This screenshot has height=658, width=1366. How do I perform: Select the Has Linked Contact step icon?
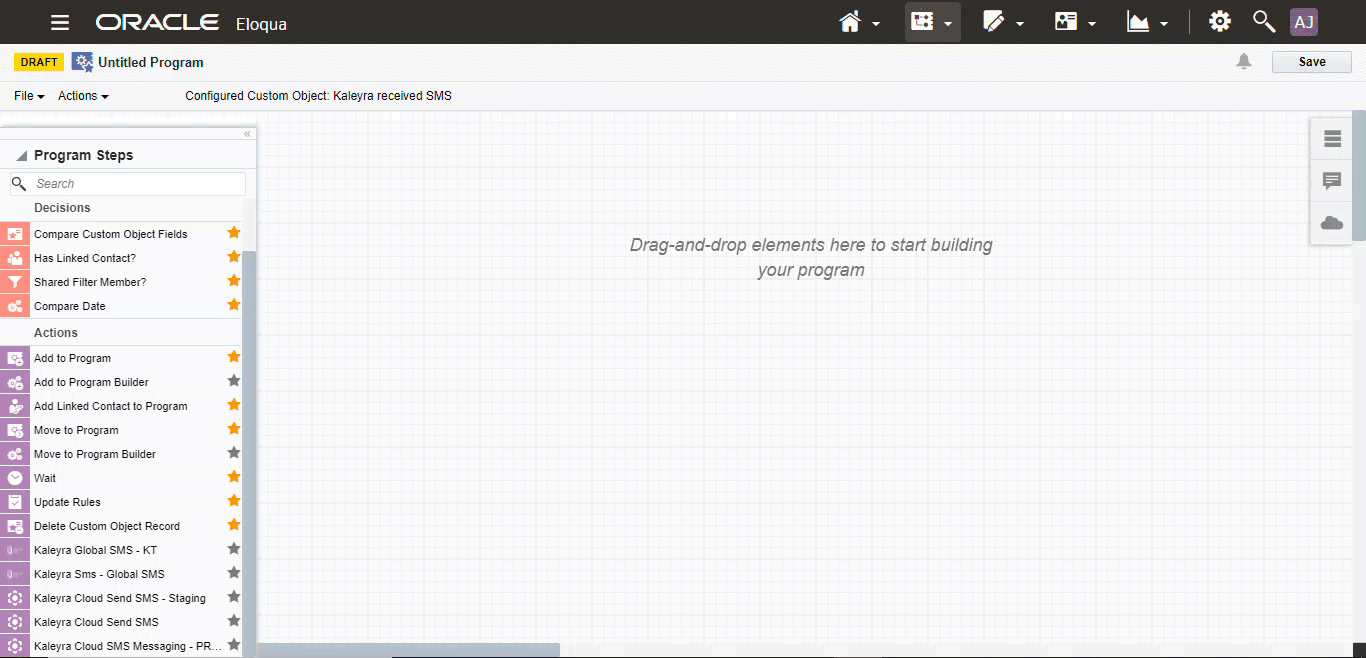pyautogui.click(x=15, y=258)
